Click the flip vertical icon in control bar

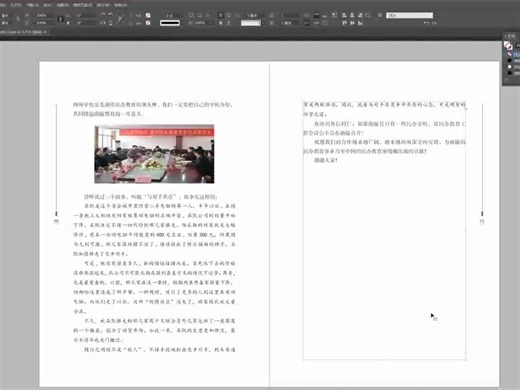[111, 23]
